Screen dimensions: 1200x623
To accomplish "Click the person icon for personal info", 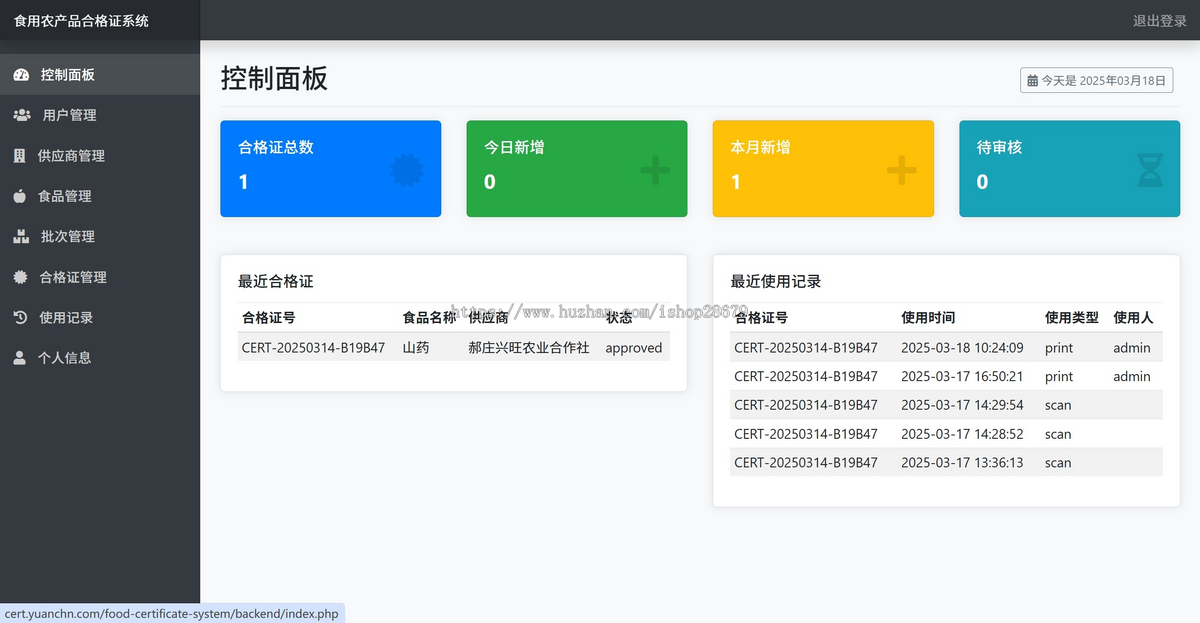I will 19,357.
